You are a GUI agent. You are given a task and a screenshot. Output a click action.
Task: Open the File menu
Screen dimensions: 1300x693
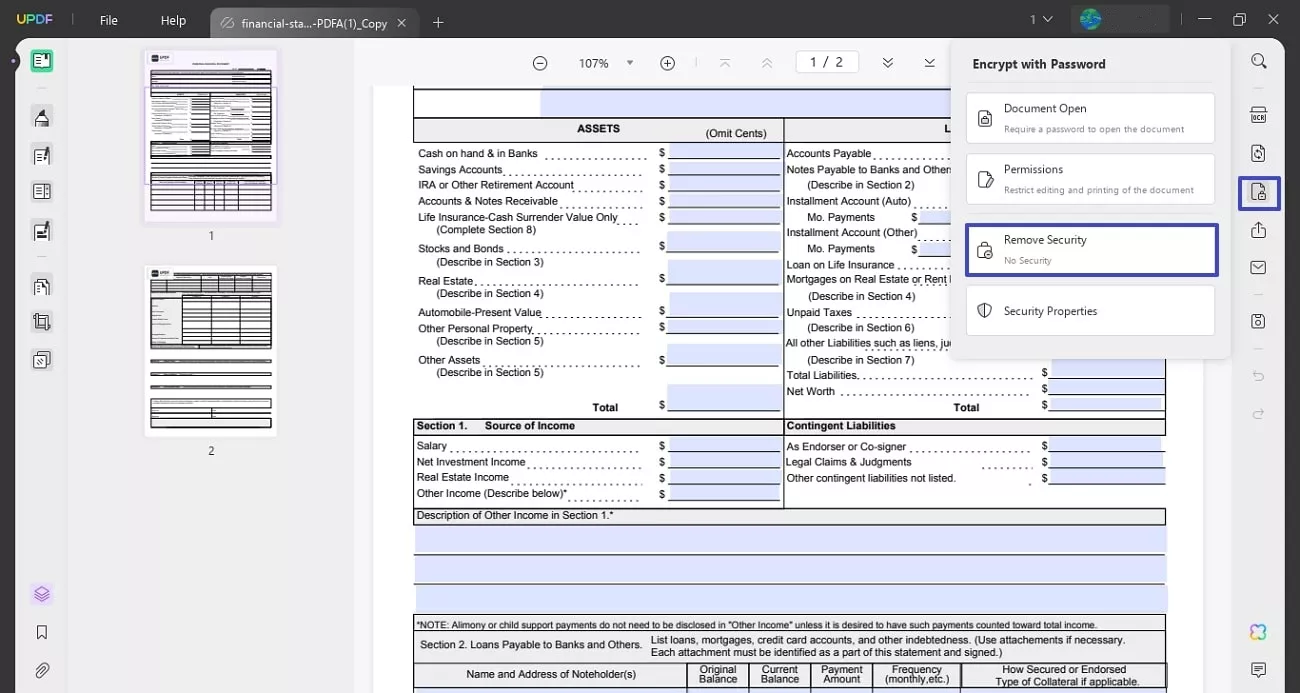(x=108, y=20)
